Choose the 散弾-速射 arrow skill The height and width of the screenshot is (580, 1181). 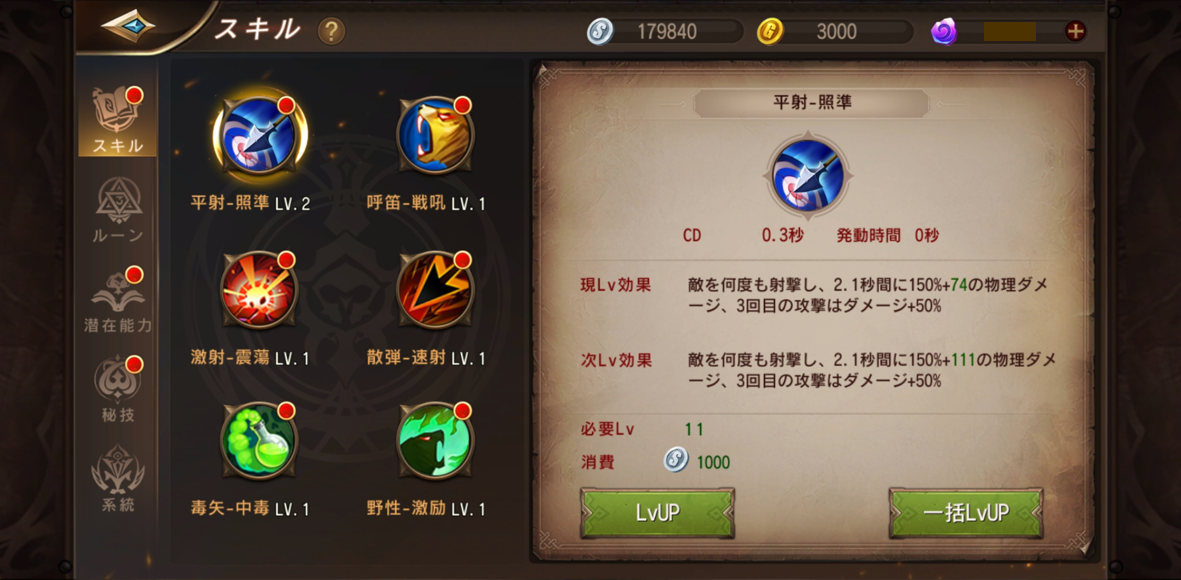(435, 290)
